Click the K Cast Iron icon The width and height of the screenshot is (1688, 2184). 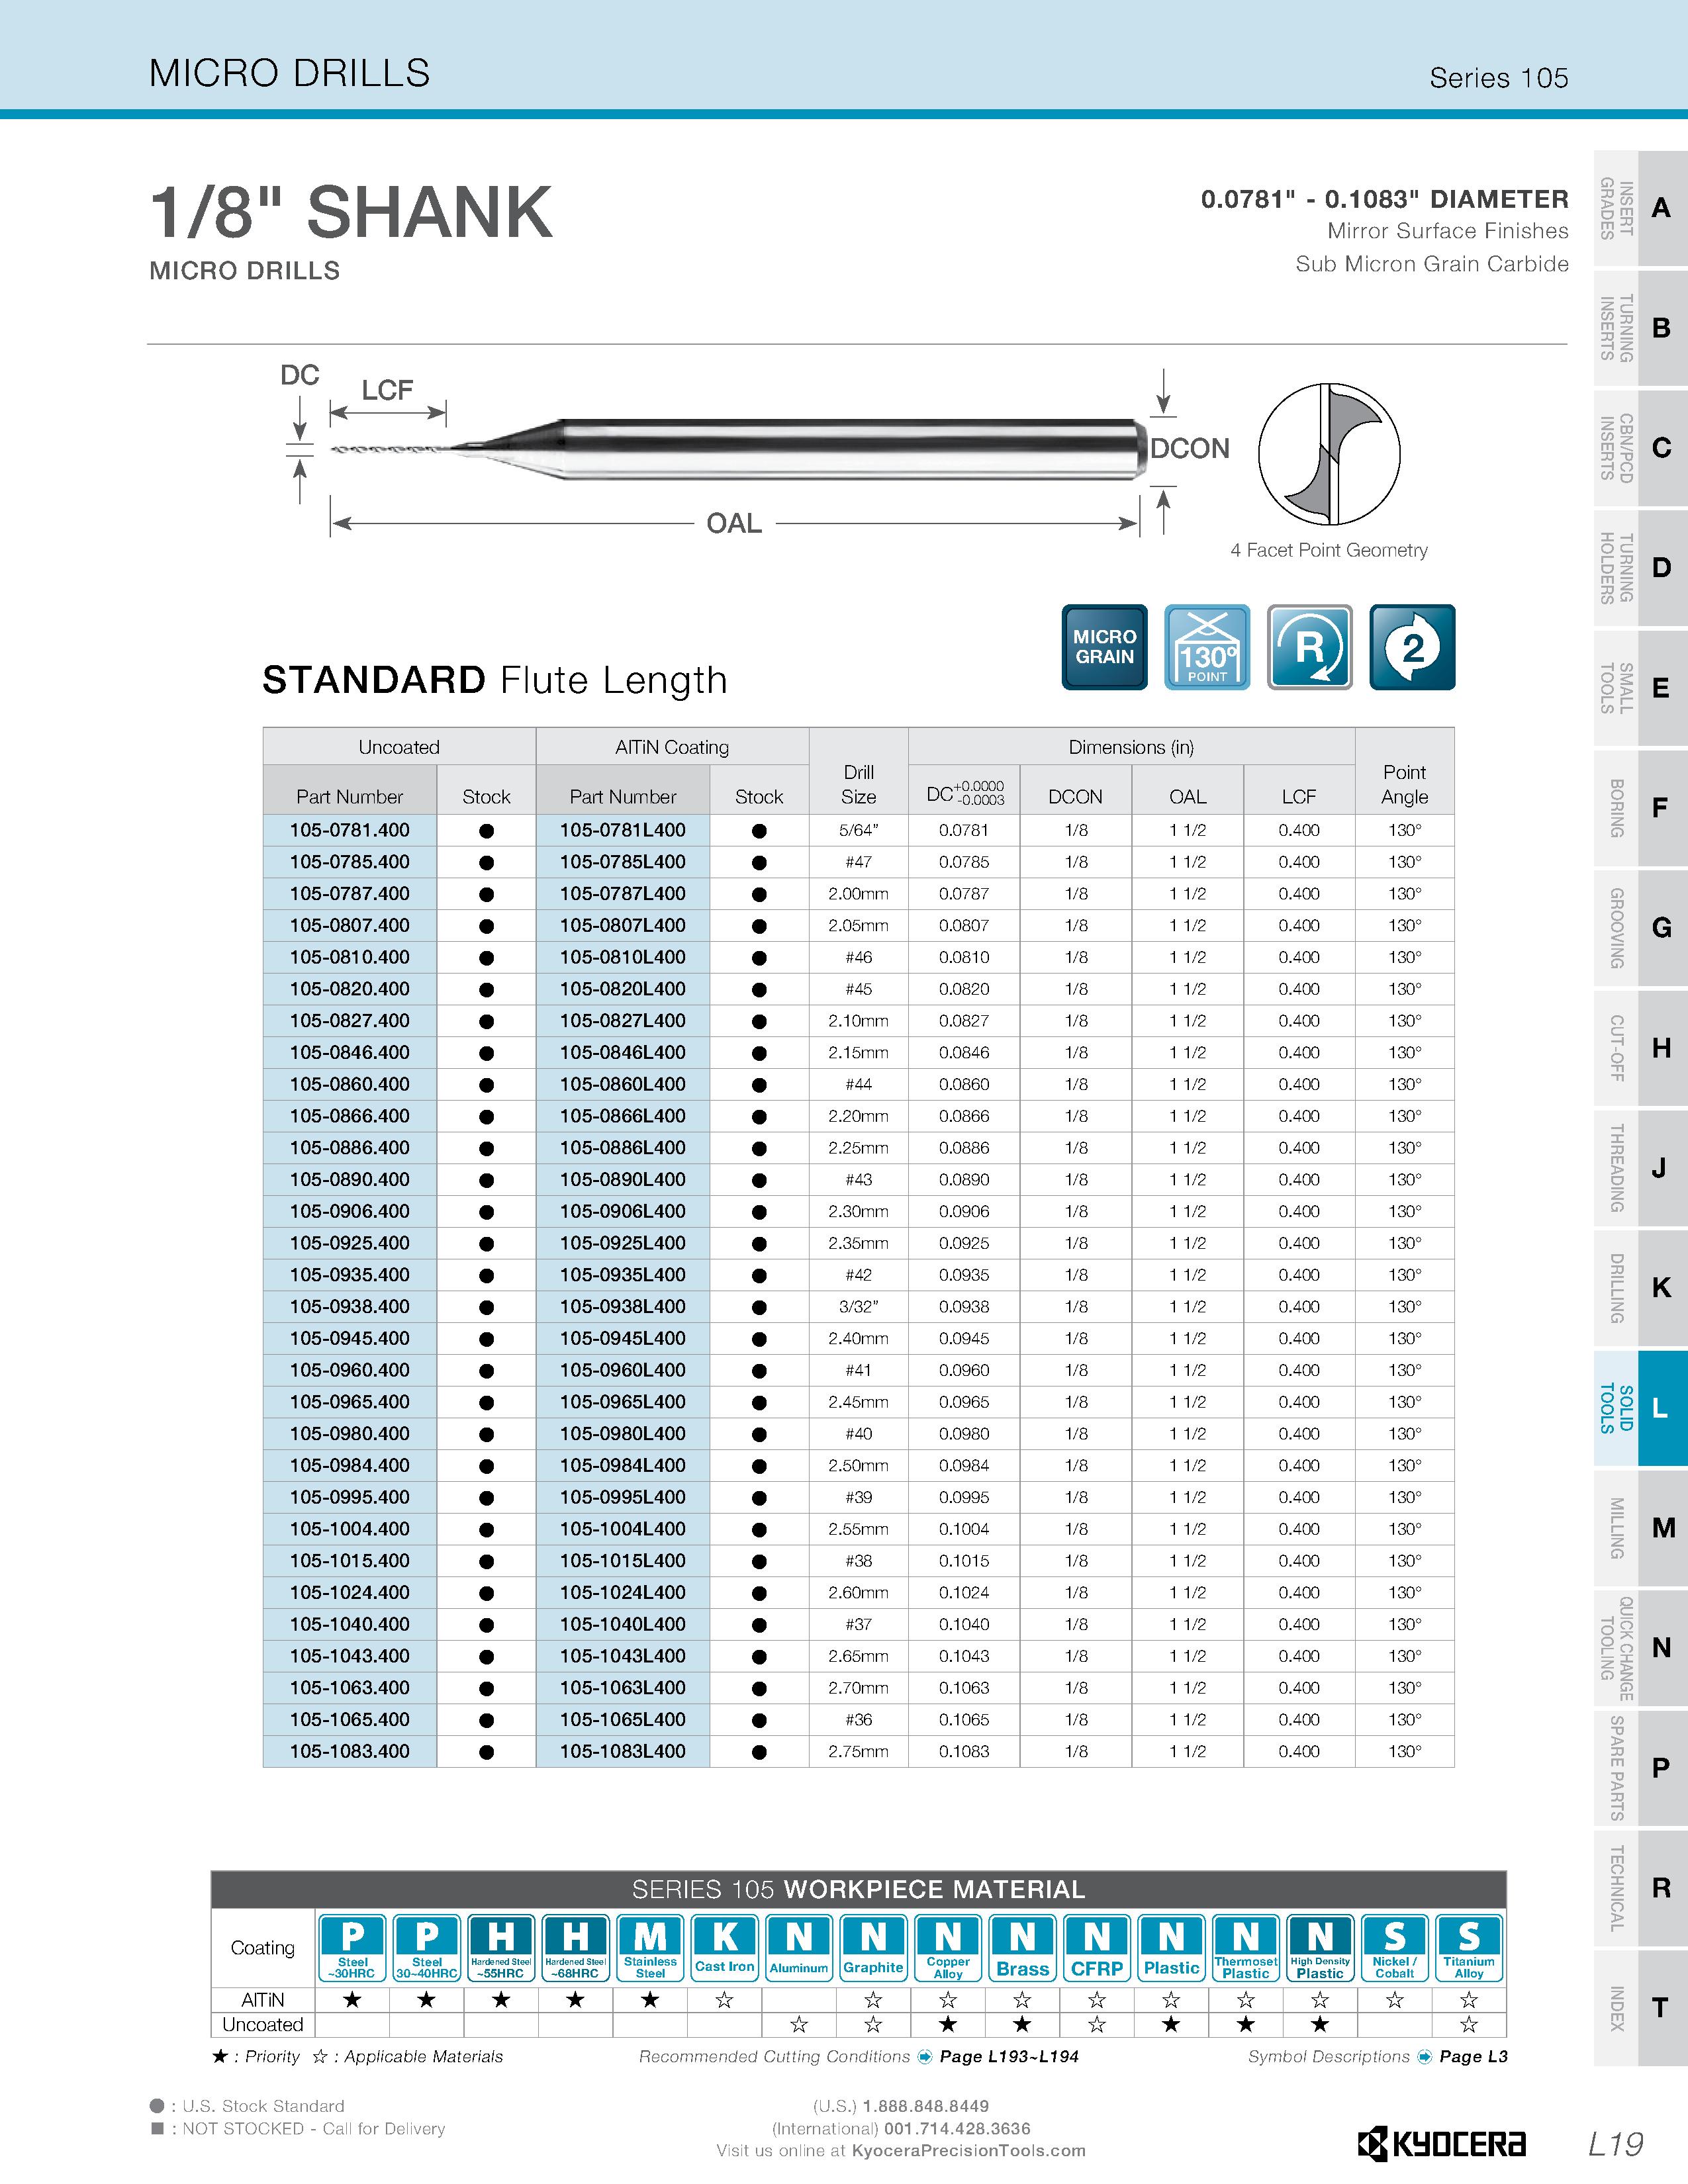725,1948
